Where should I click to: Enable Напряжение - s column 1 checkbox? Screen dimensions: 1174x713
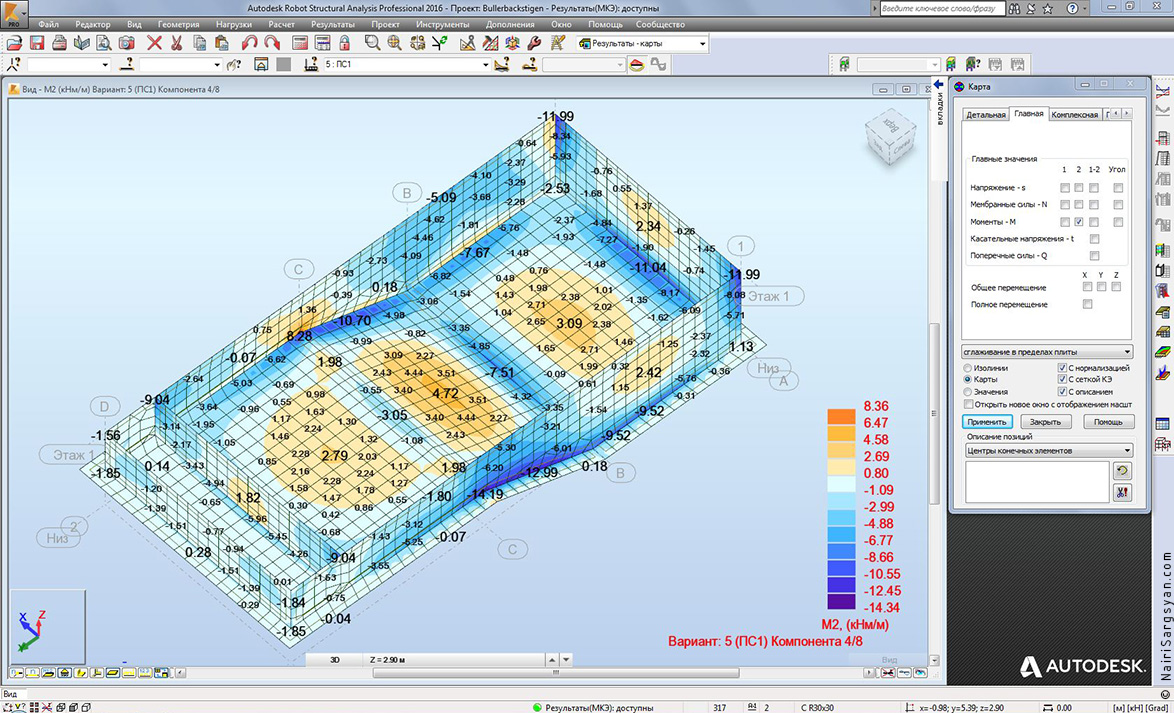1065,188
